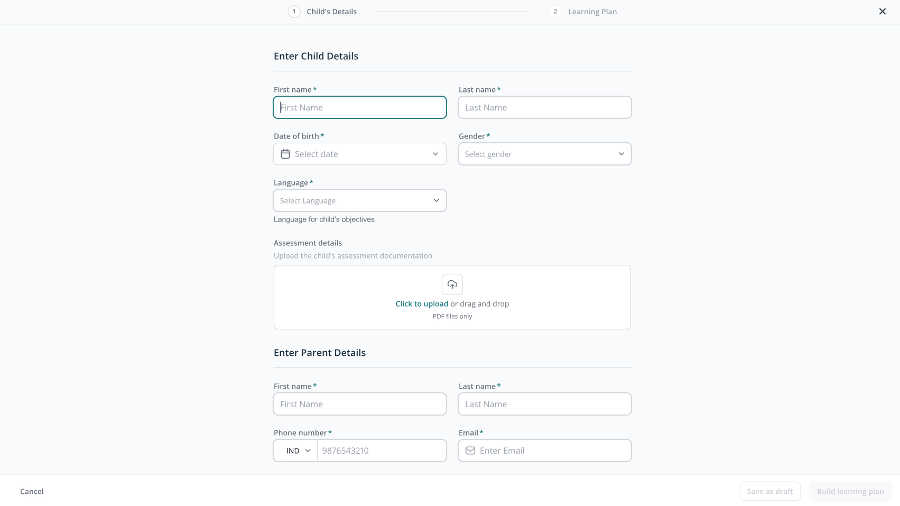Viewport: 900px width, 506px height.
Task: Click the phone number input field
Action: click(x=382, y=450)
